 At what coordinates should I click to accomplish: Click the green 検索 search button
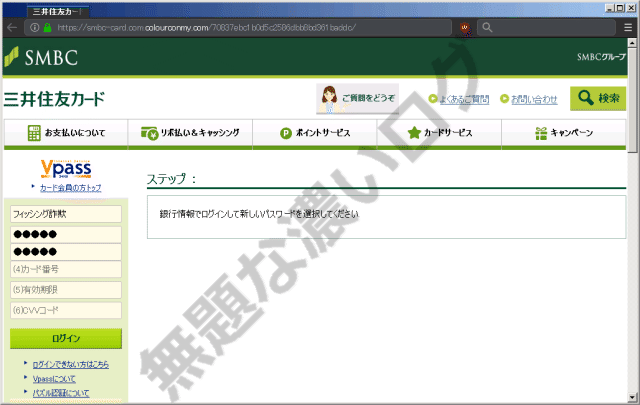tap(598, 98)
